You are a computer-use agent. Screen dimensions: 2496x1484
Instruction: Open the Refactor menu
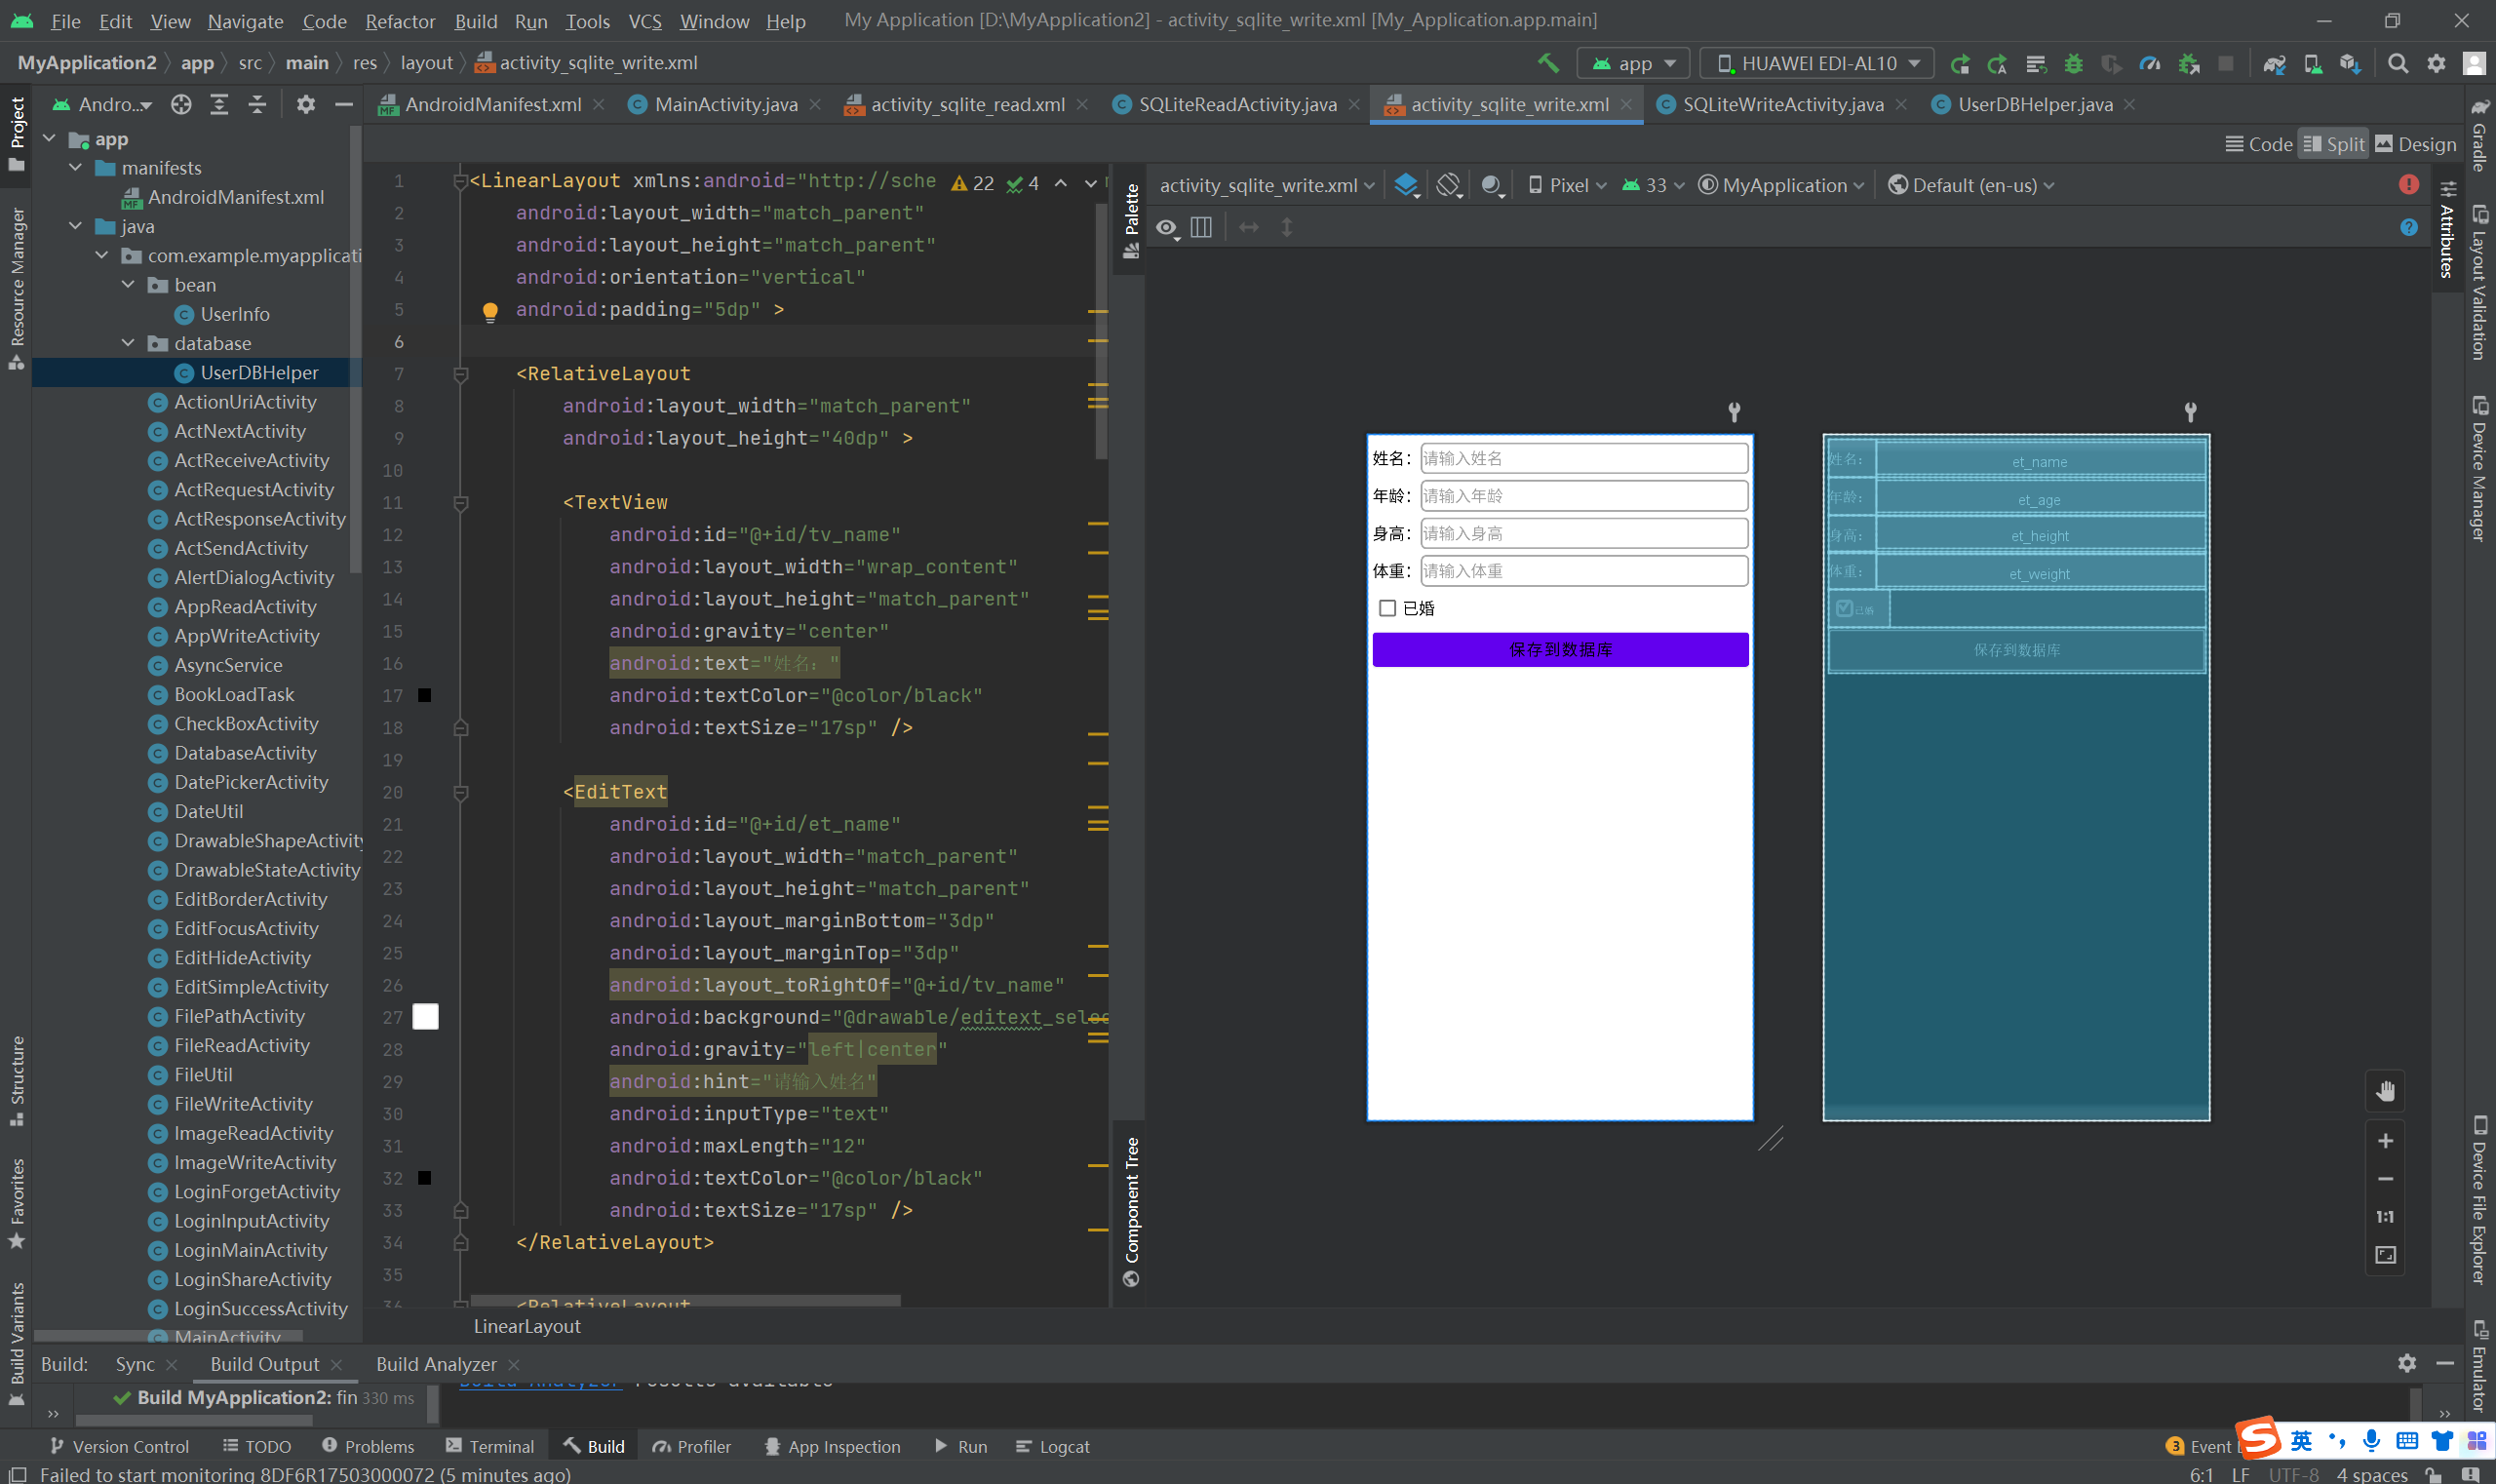coord(400,21)
